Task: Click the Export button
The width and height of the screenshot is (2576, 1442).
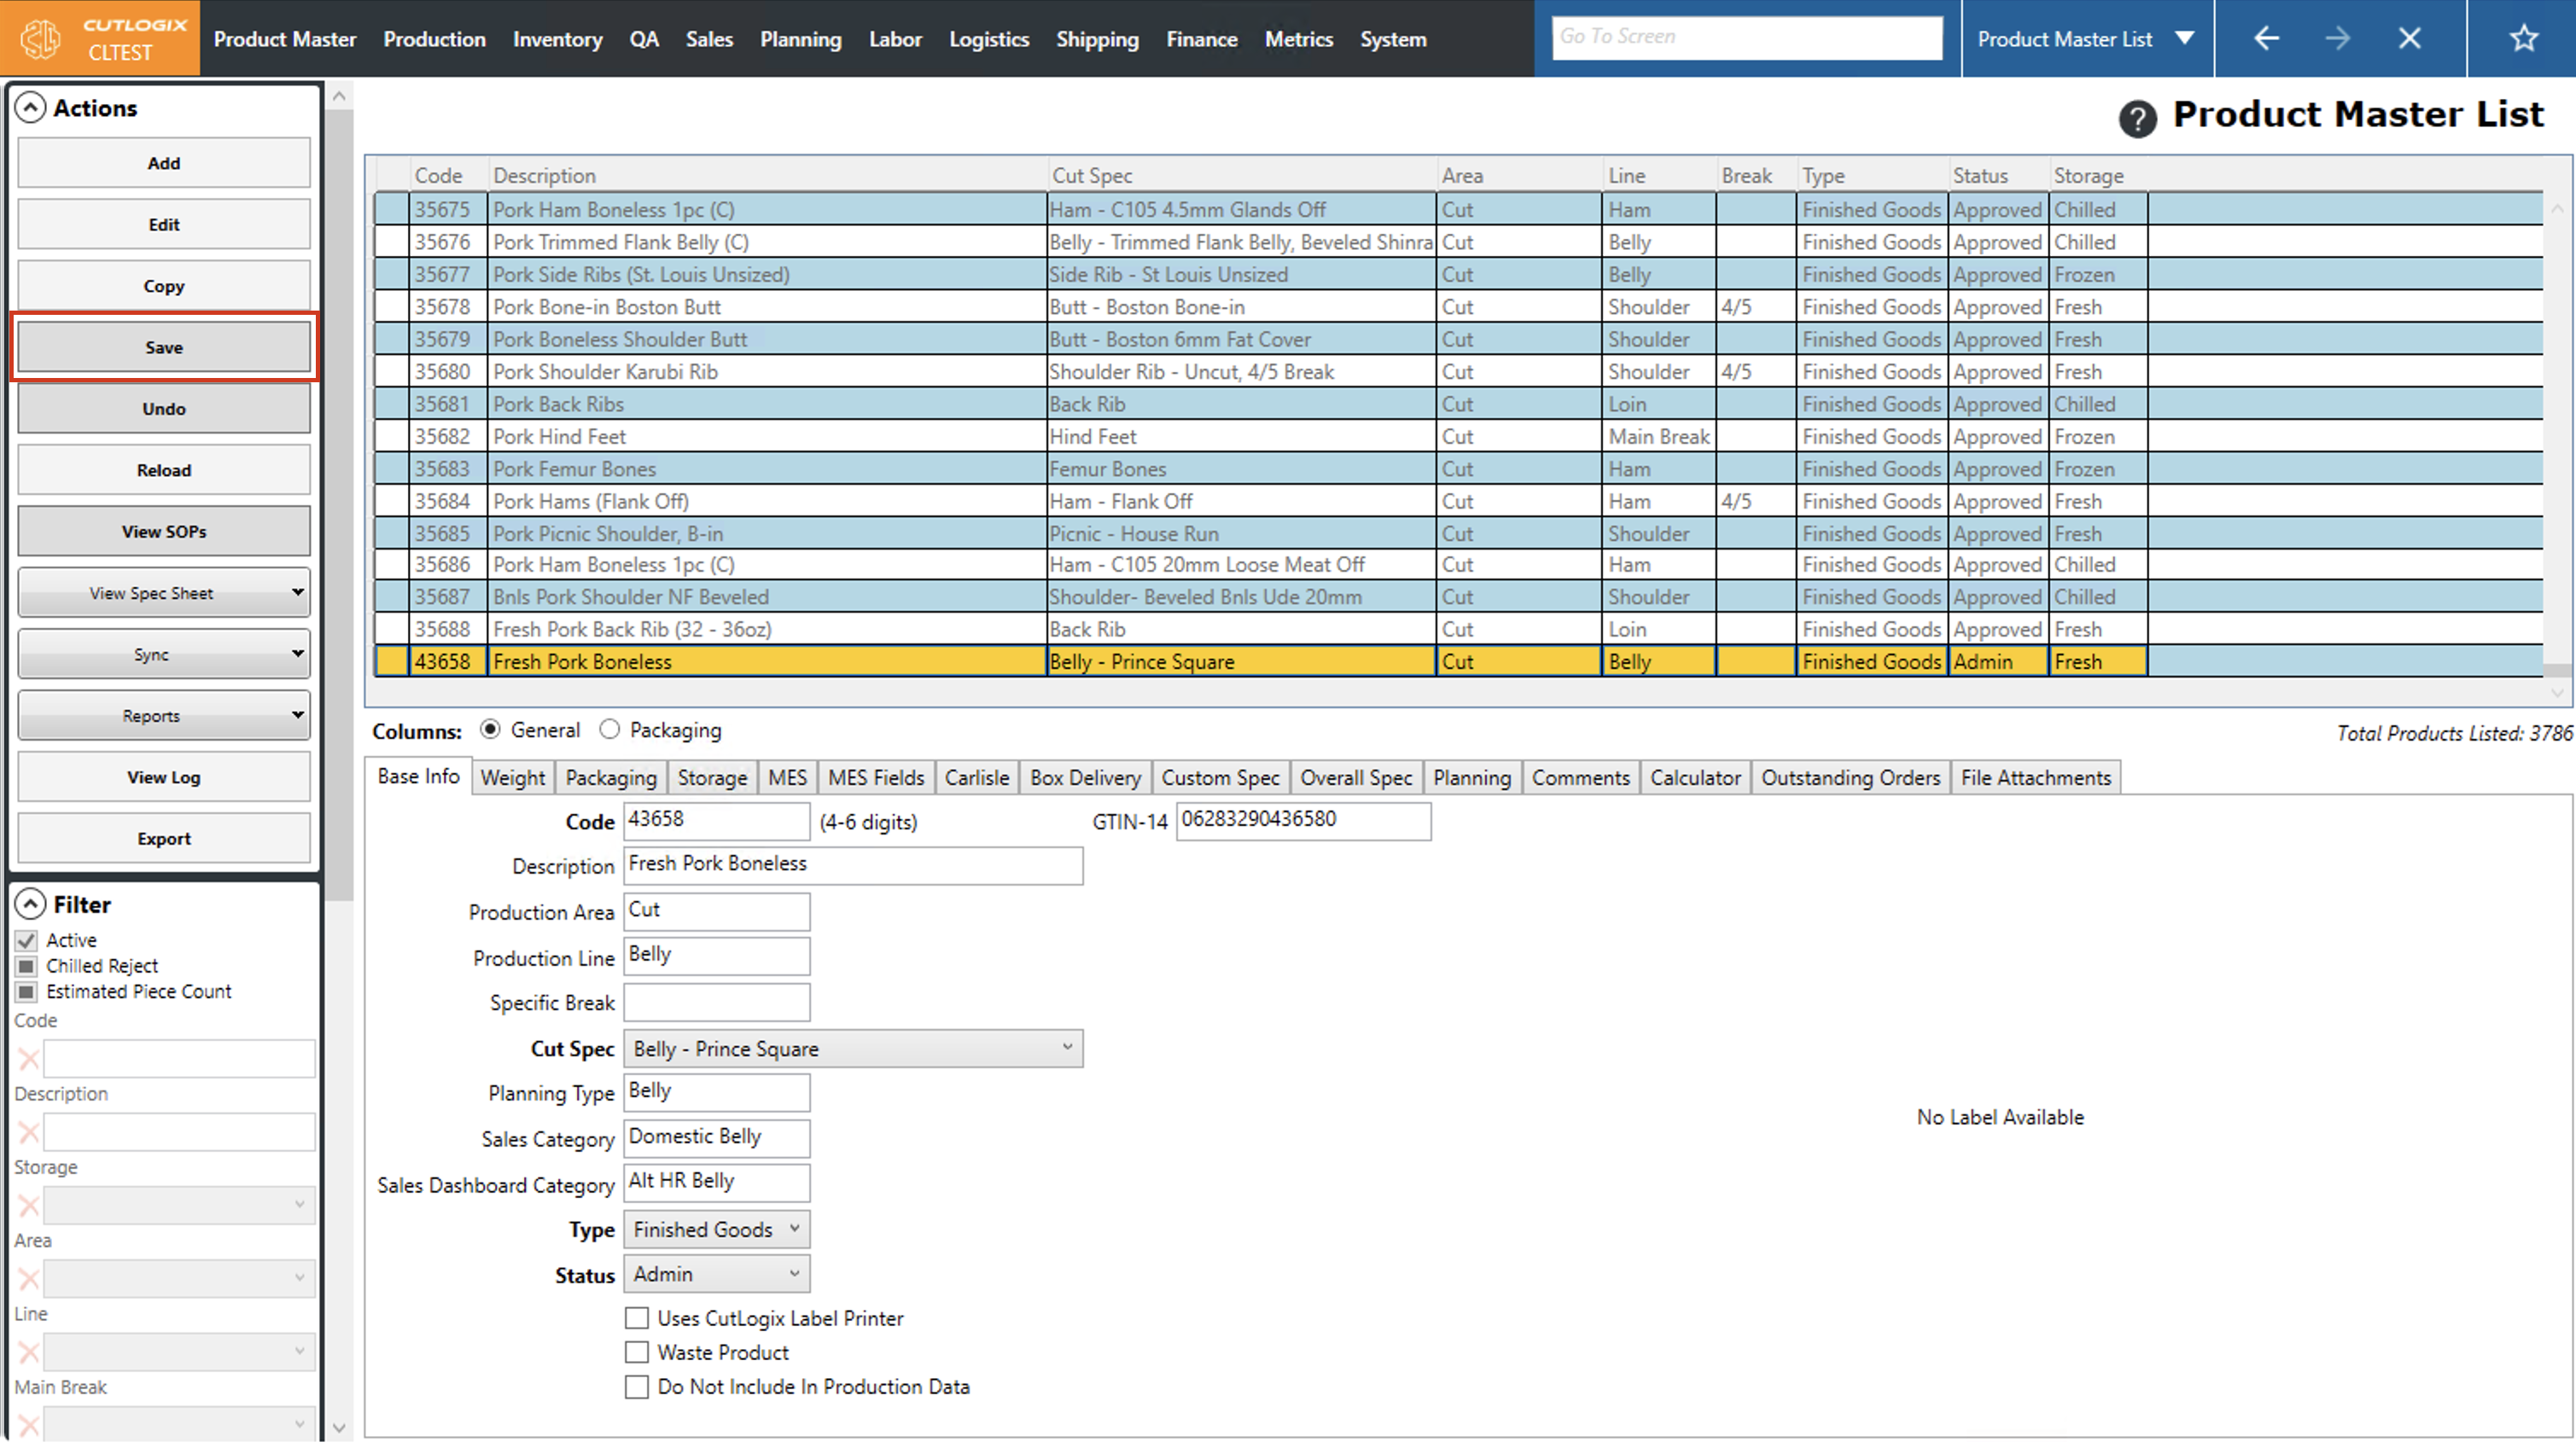Action: (164, 838)
